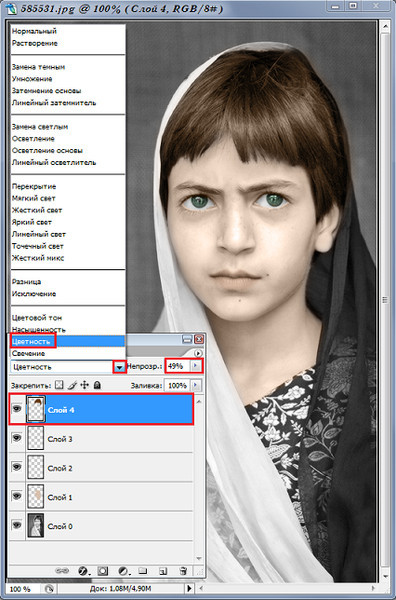Select Слой 4 layer thumbnail

click(x=36, y=409)
